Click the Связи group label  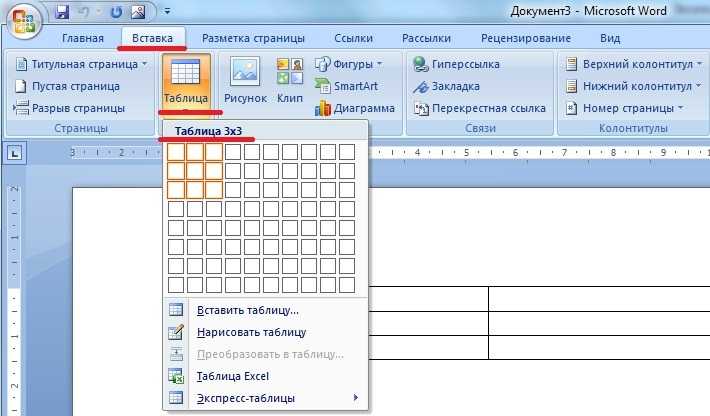pyautogui.click(x=480, y=129)
